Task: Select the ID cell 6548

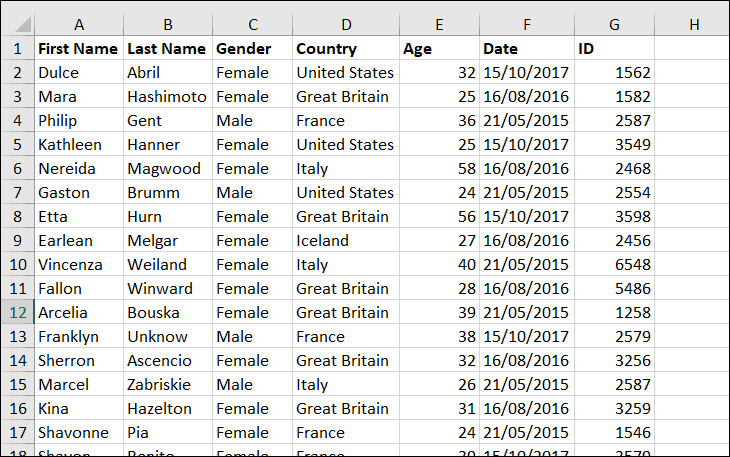Action: [632, 264]
